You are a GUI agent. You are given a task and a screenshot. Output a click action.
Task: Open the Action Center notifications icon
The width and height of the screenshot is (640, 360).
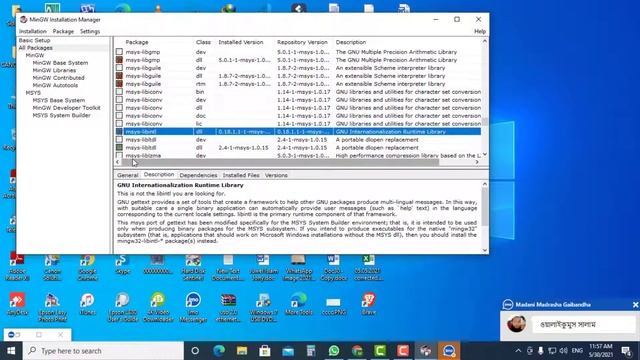pos(626,351)
